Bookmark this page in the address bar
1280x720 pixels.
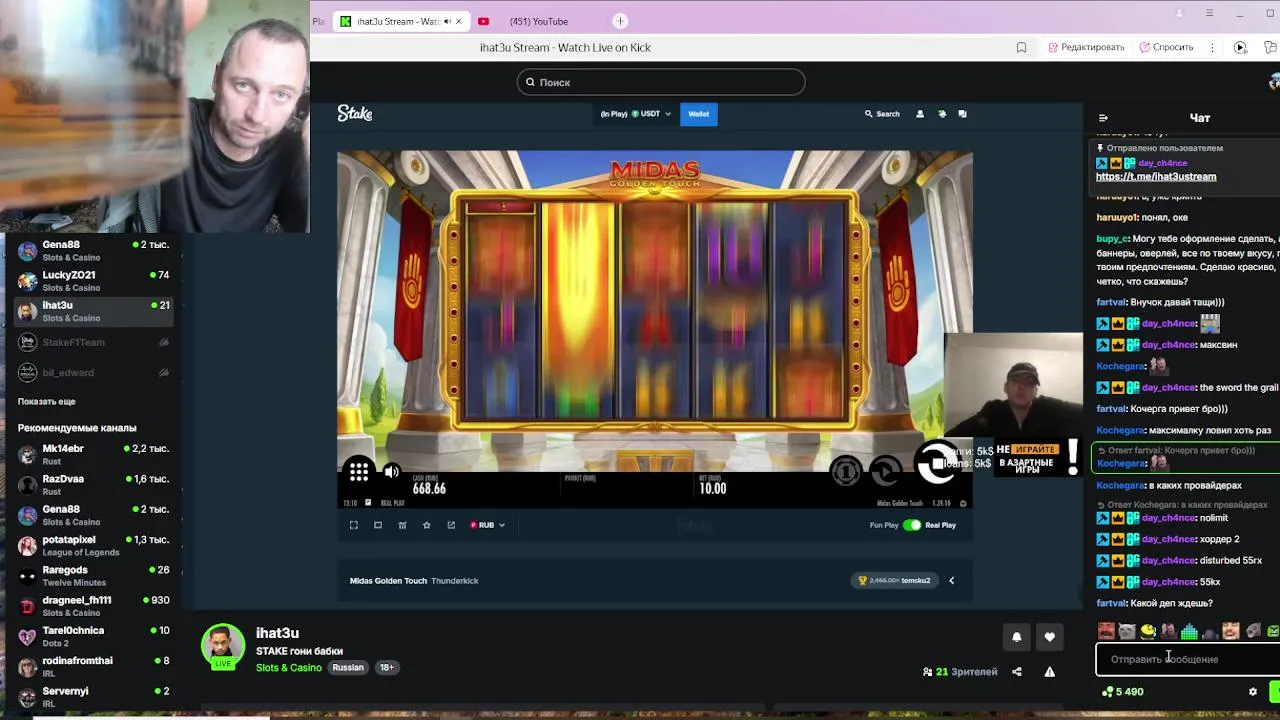tap(1021, 47)
